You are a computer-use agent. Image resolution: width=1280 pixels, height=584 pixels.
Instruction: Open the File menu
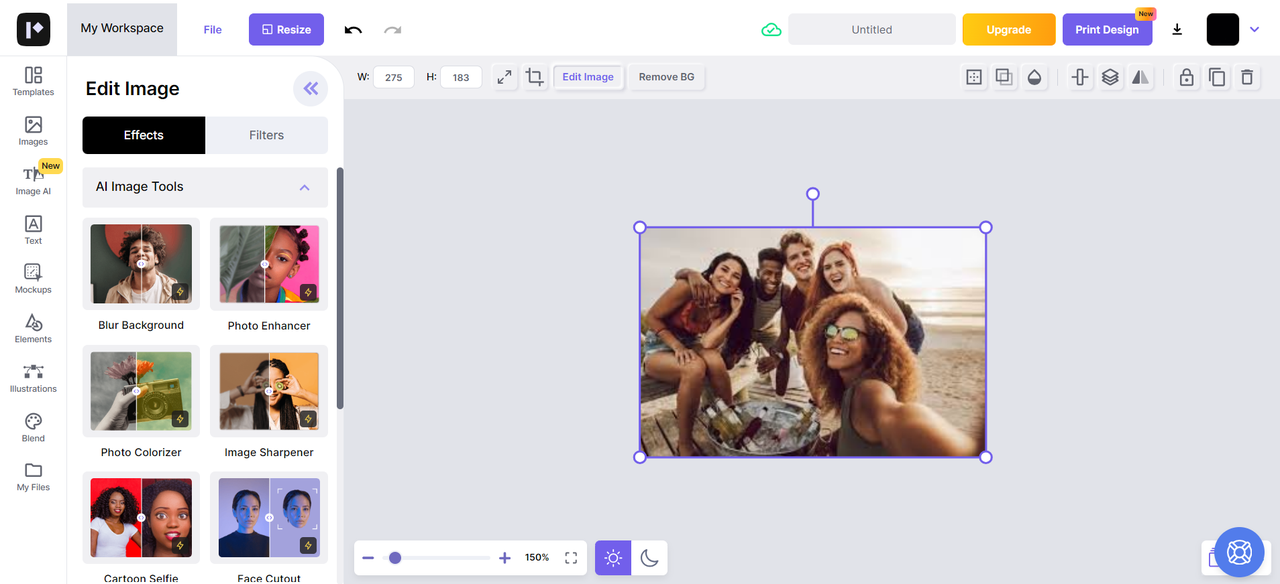point(213,30)
